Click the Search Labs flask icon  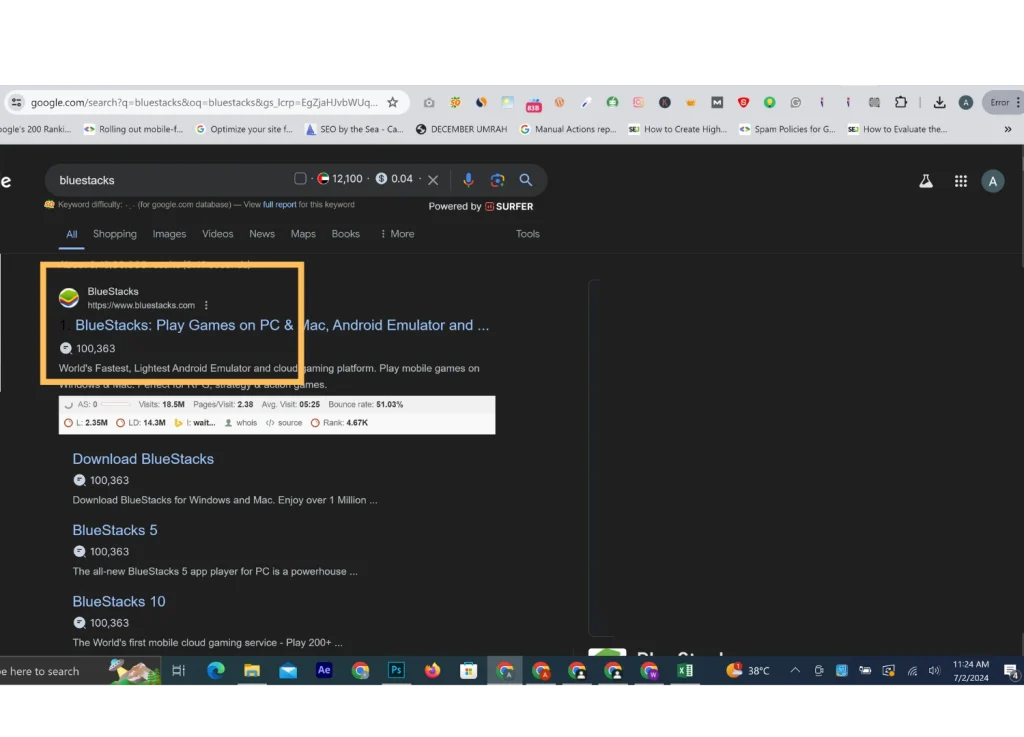925,181
